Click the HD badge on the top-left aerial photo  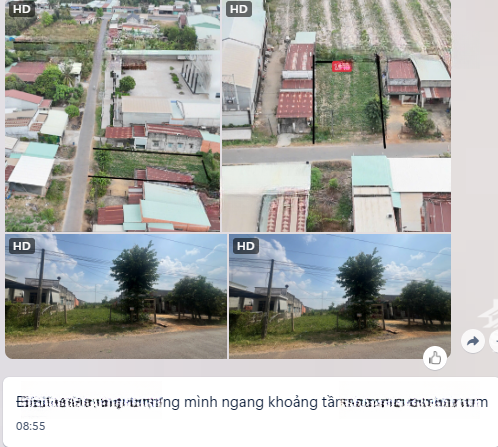(22, 9)
